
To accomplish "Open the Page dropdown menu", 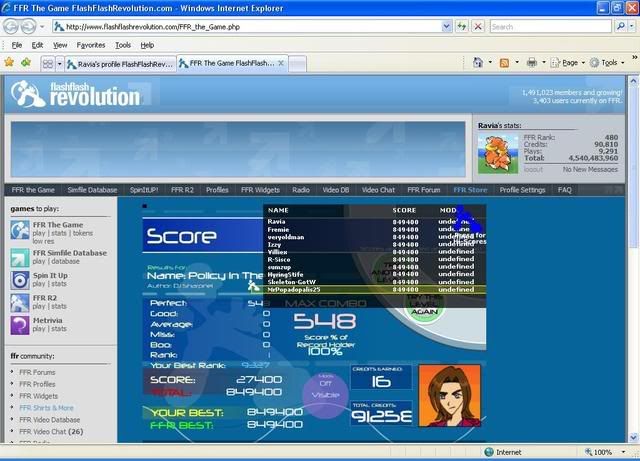I will (x=567, y=63).
